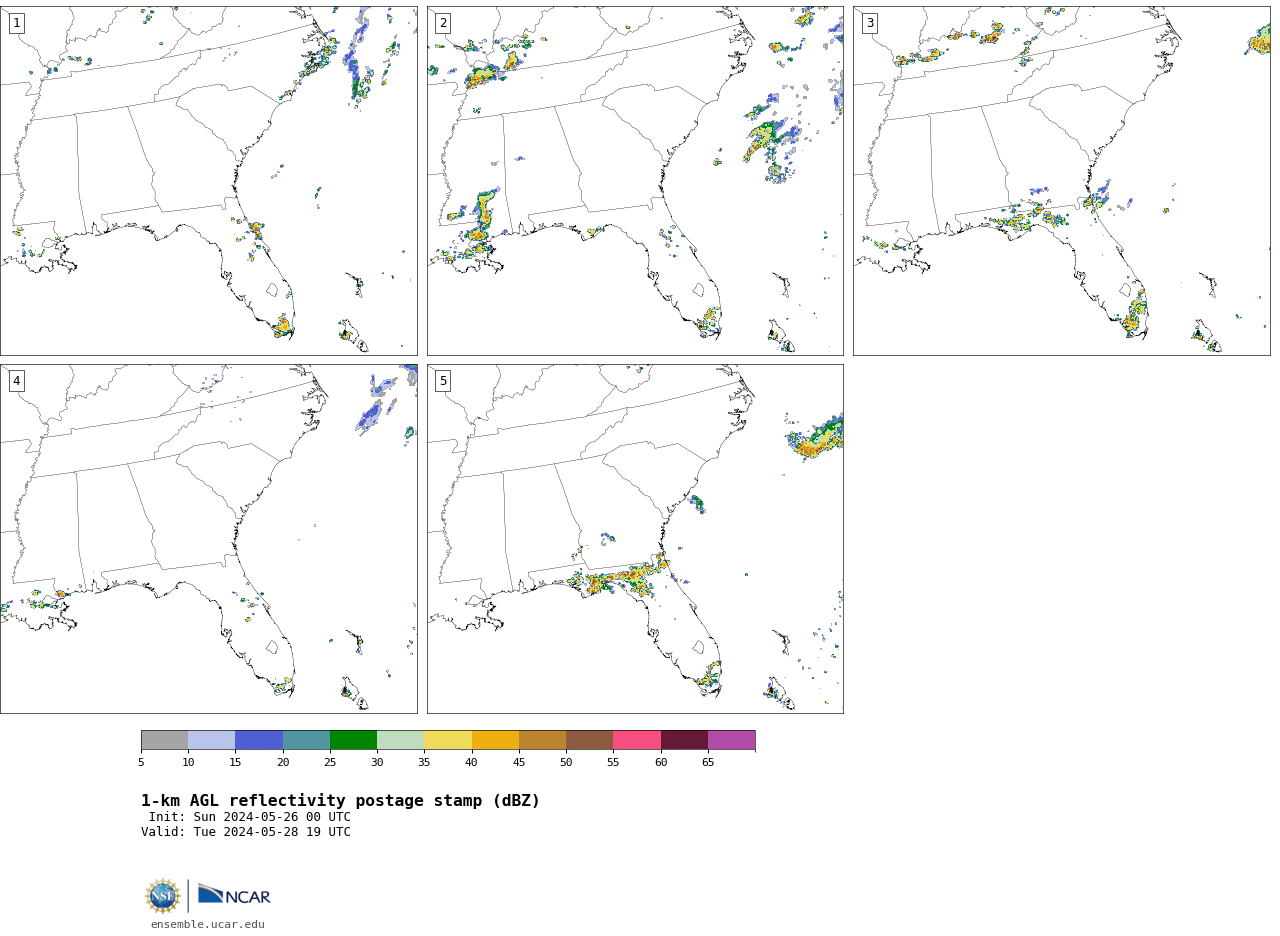Screen dimensions: 1280x936
Task: Click the ensemble.ucar.edu link text
Action: click(208, 925)
